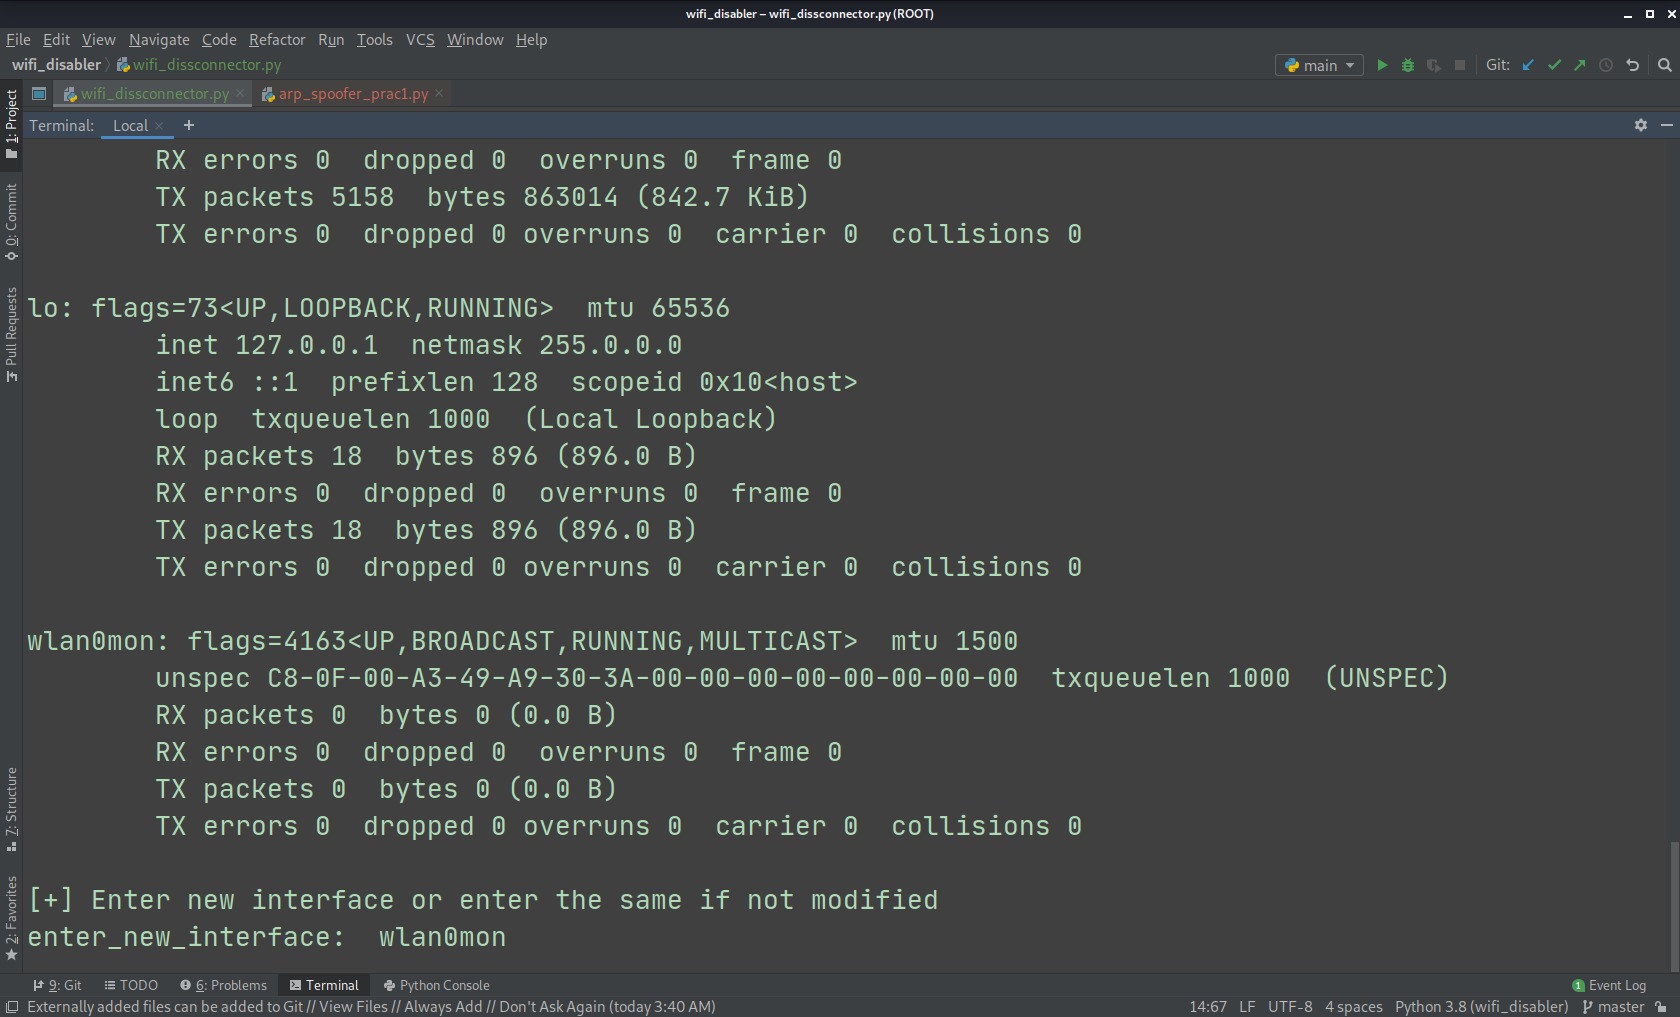Image resolution: width=1680 pixels, height=1017 pixels.
Task: Open the Event Log
Action: (x=1609, y=985)
